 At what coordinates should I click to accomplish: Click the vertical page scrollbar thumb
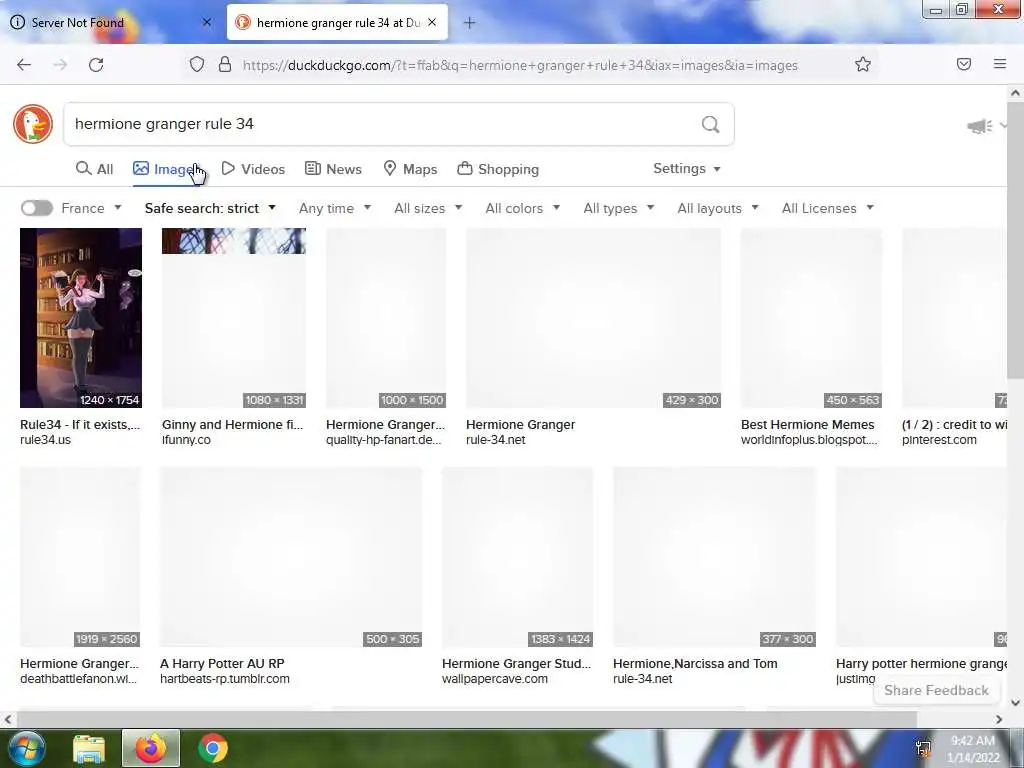click(1015, 238)
